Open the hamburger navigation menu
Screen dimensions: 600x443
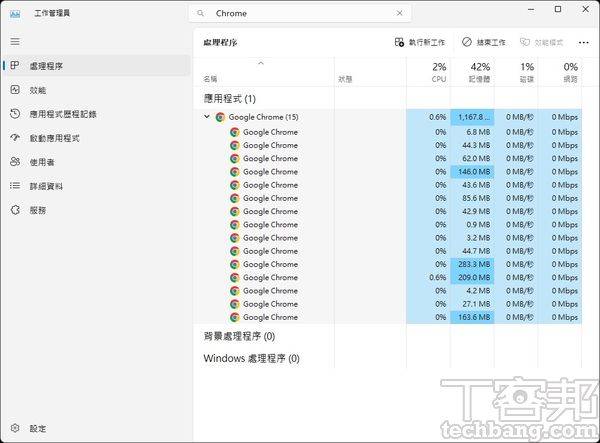click(x=15, y=41)
